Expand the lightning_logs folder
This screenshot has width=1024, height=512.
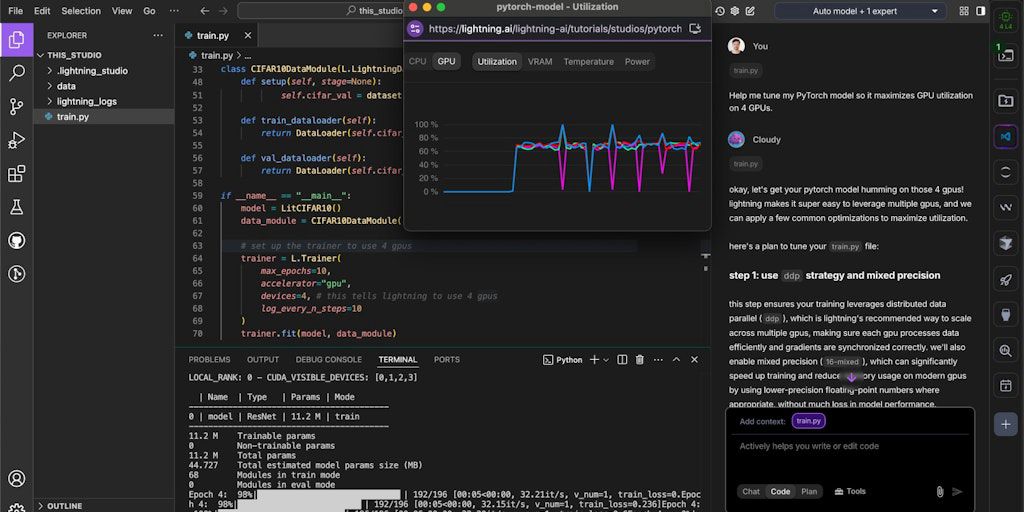coord(86,101)
